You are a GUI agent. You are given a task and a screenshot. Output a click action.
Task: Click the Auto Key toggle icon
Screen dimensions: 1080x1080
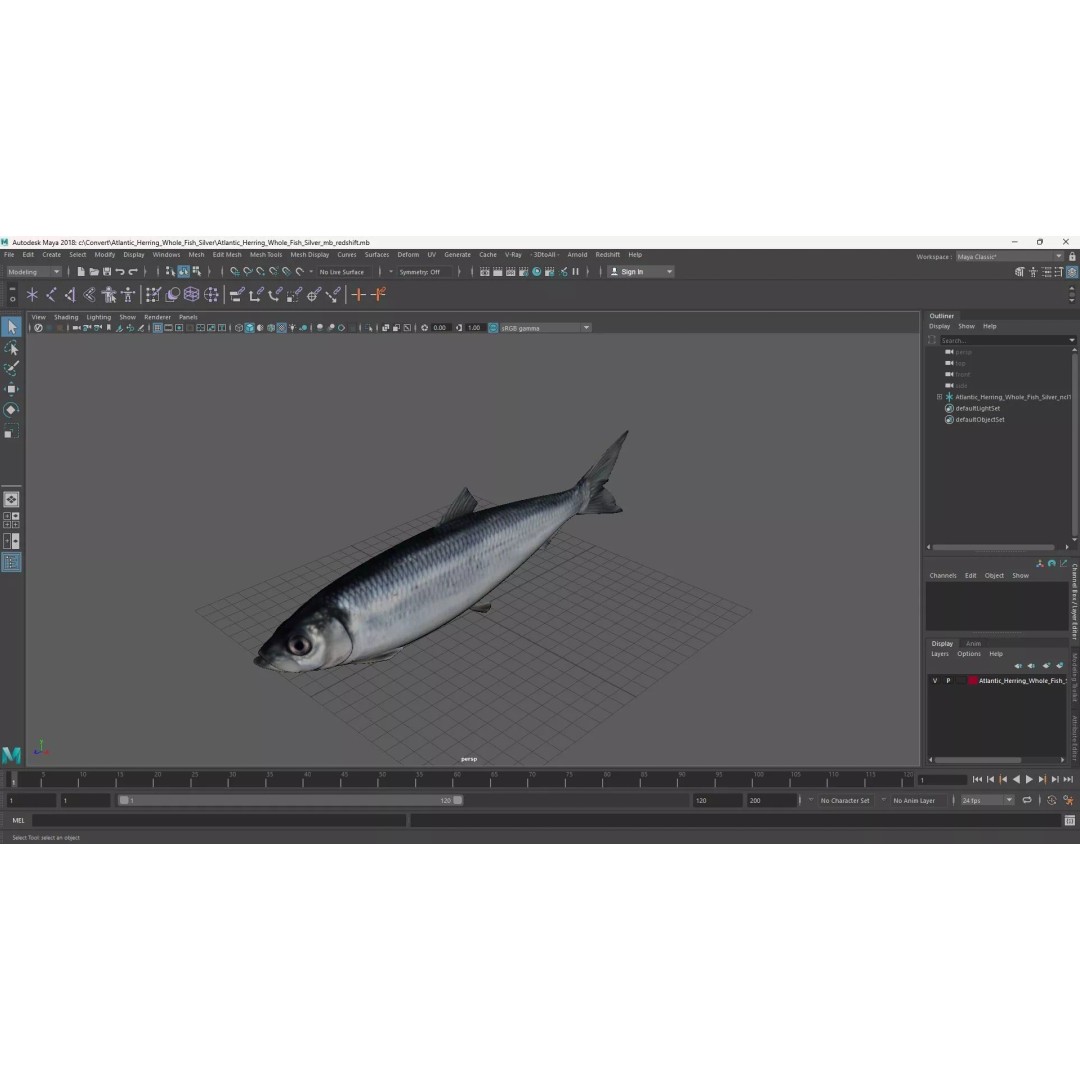(1052, 800)
